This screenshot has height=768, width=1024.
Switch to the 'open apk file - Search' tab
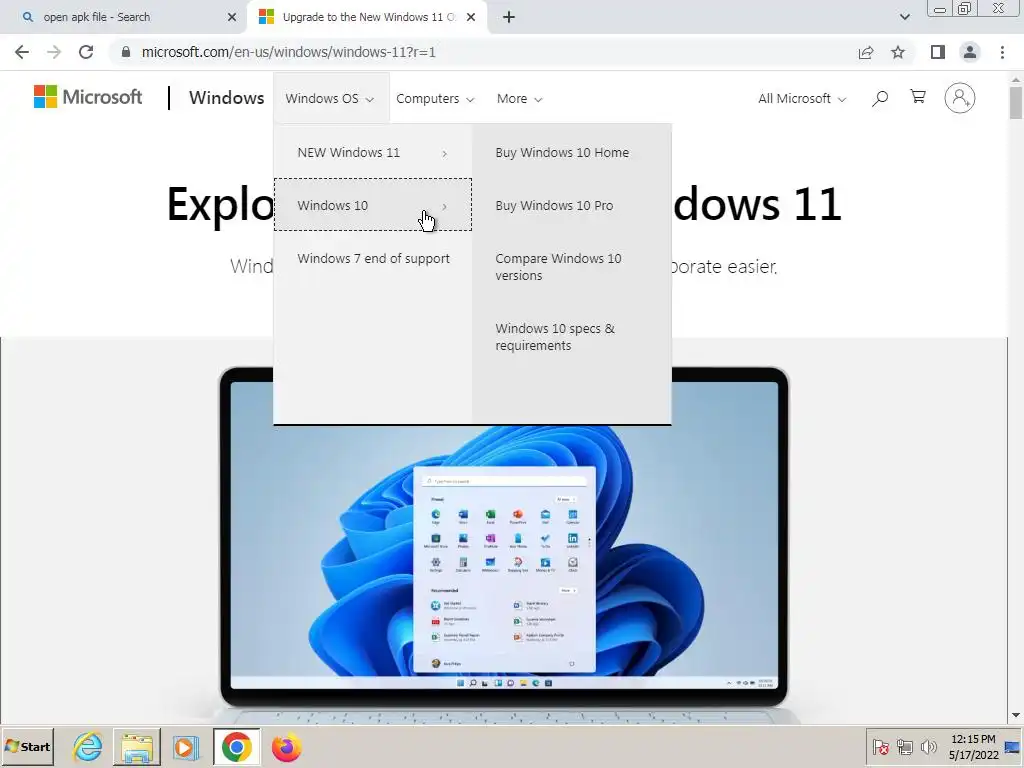pyautogui.click(x=124, y=17)
